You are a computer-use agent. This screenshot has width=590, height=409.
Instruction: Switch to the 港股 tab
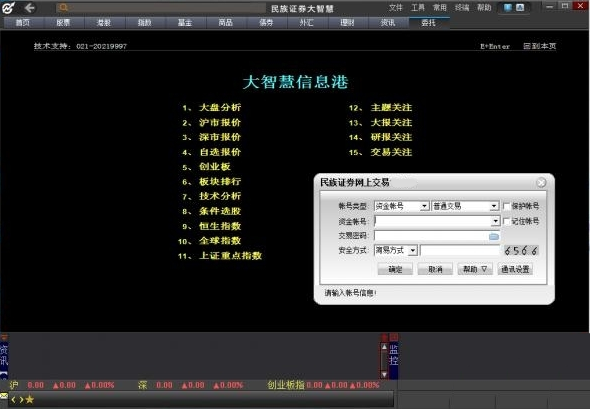pyautogui.click(x=104, y=23)
